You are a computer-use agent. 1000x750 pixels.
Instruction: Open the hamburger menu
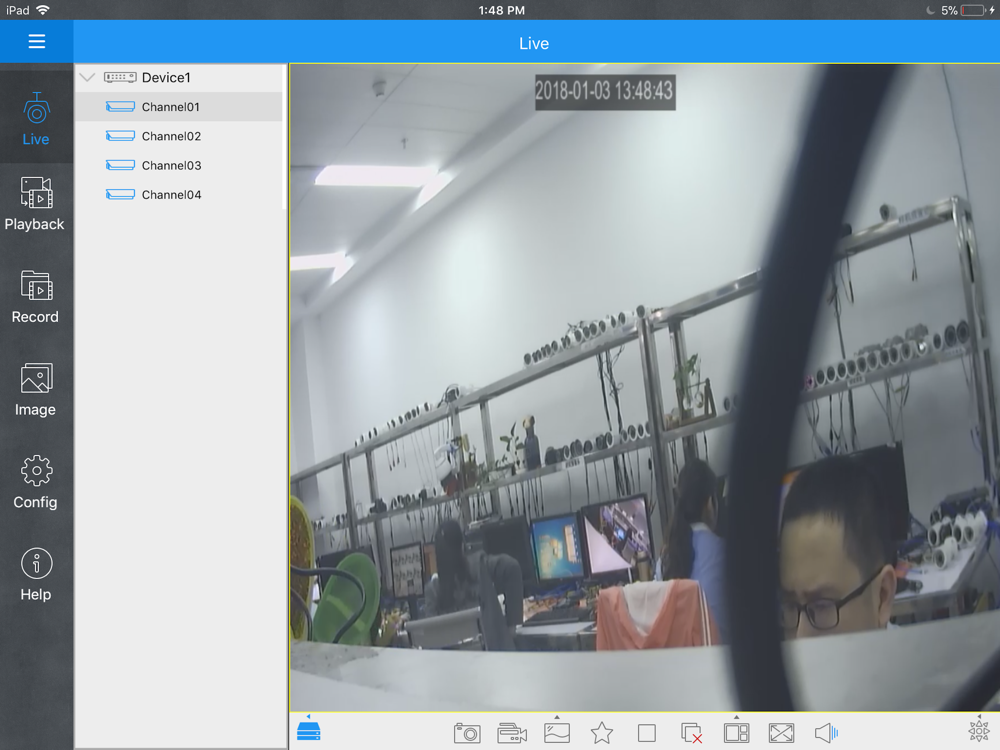coord(36,41)
